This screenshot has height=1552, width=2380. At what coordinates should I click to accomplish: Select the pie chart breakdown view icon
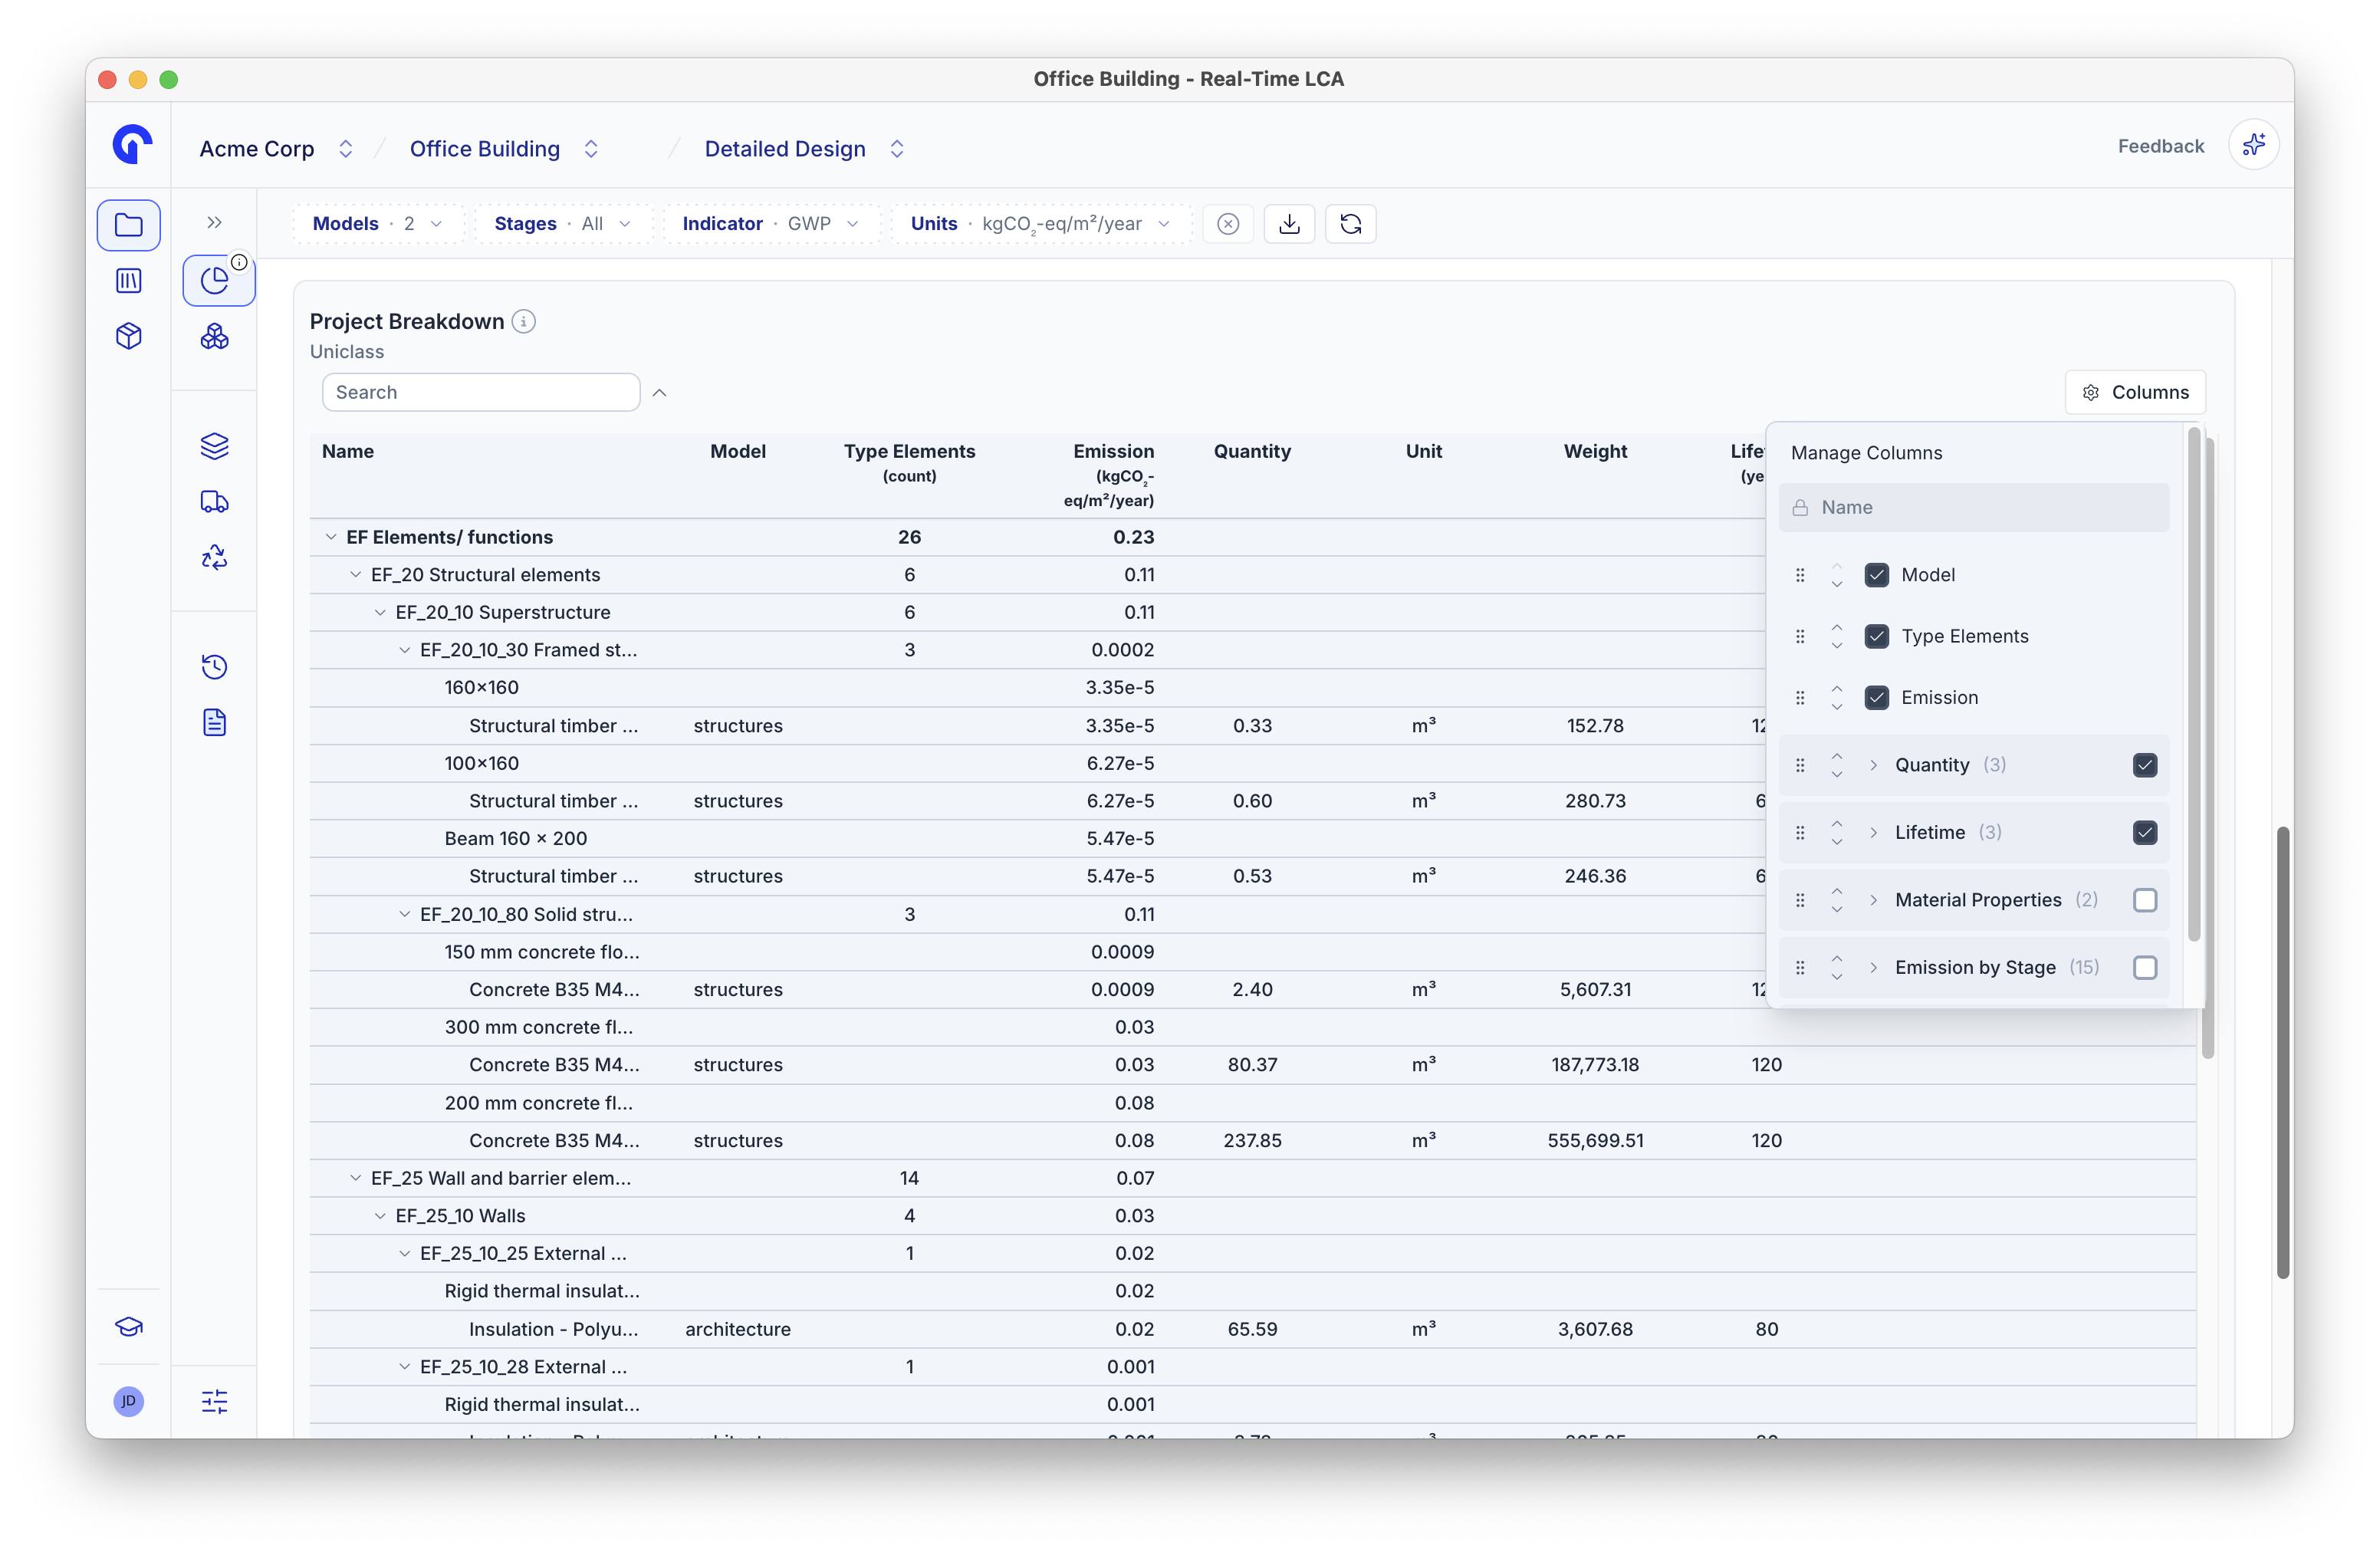click(x=215, y=280)
